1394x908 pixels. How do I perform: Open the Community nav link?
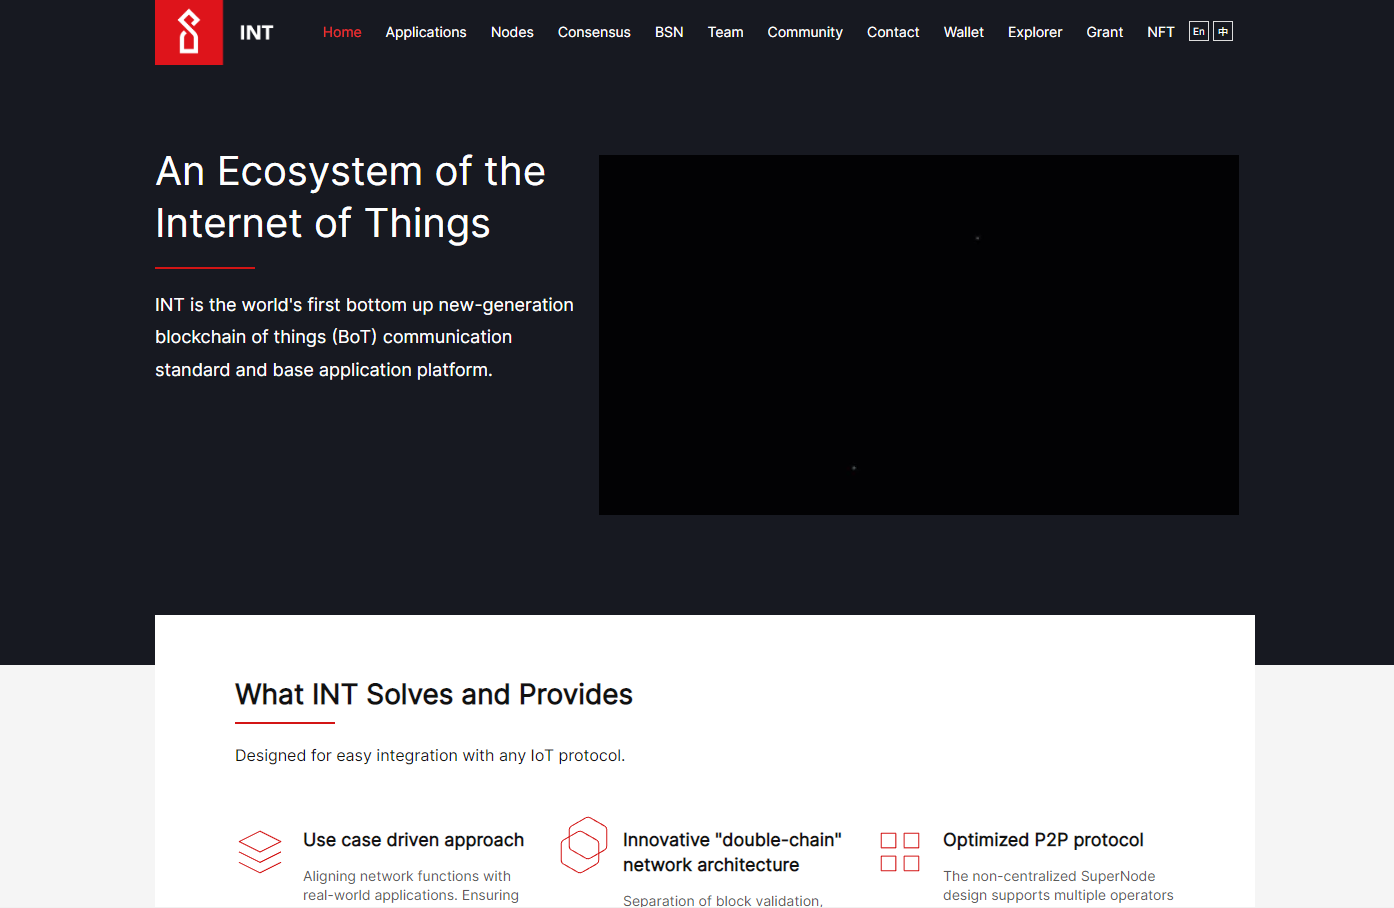coord(805,32)
